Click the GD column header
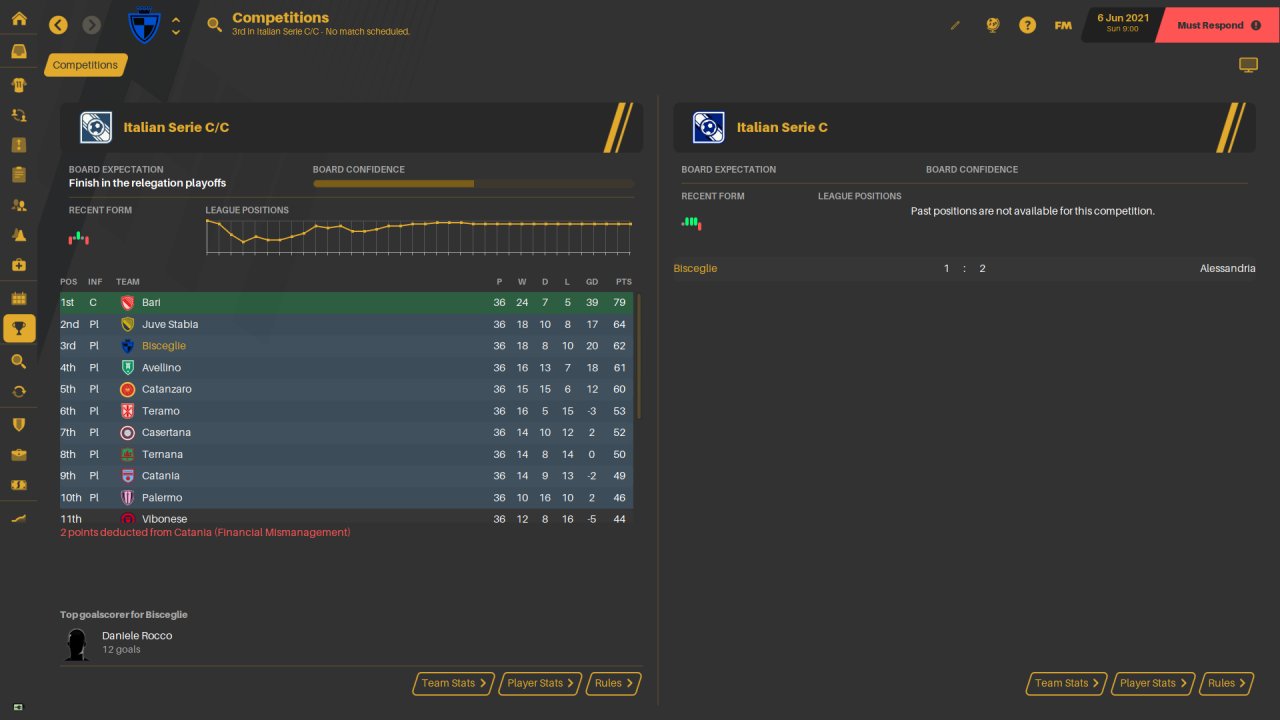1280x720 pixels. tap(592, 282)
